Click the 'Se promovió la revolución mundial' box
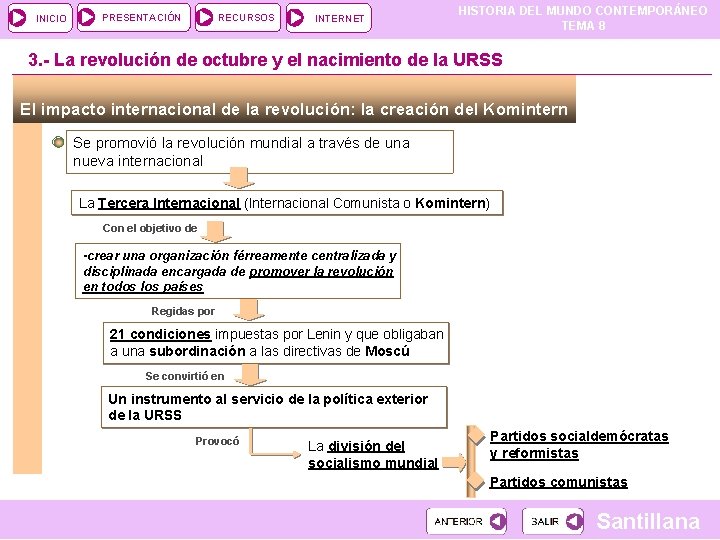The image size is (720, 540). 260,152
